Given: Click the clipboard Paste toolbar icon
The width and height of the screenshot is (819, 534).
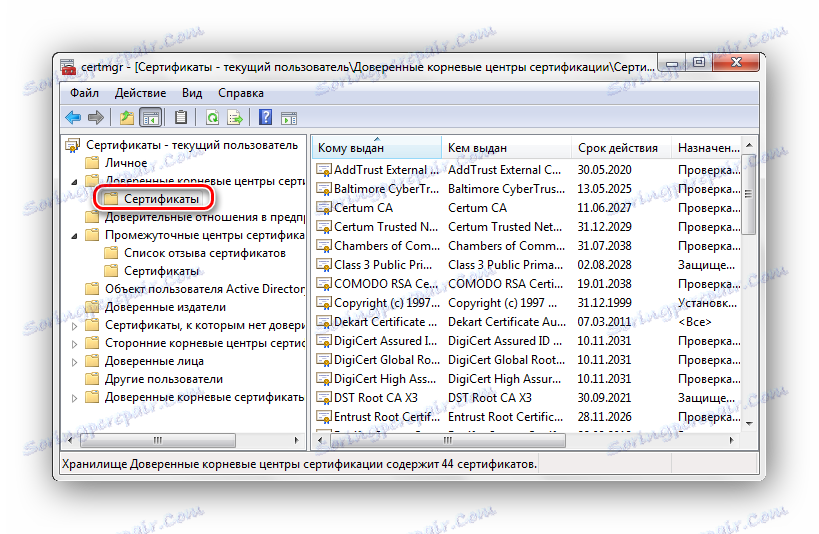Looking at the screenshot, I should coord(181,118).
